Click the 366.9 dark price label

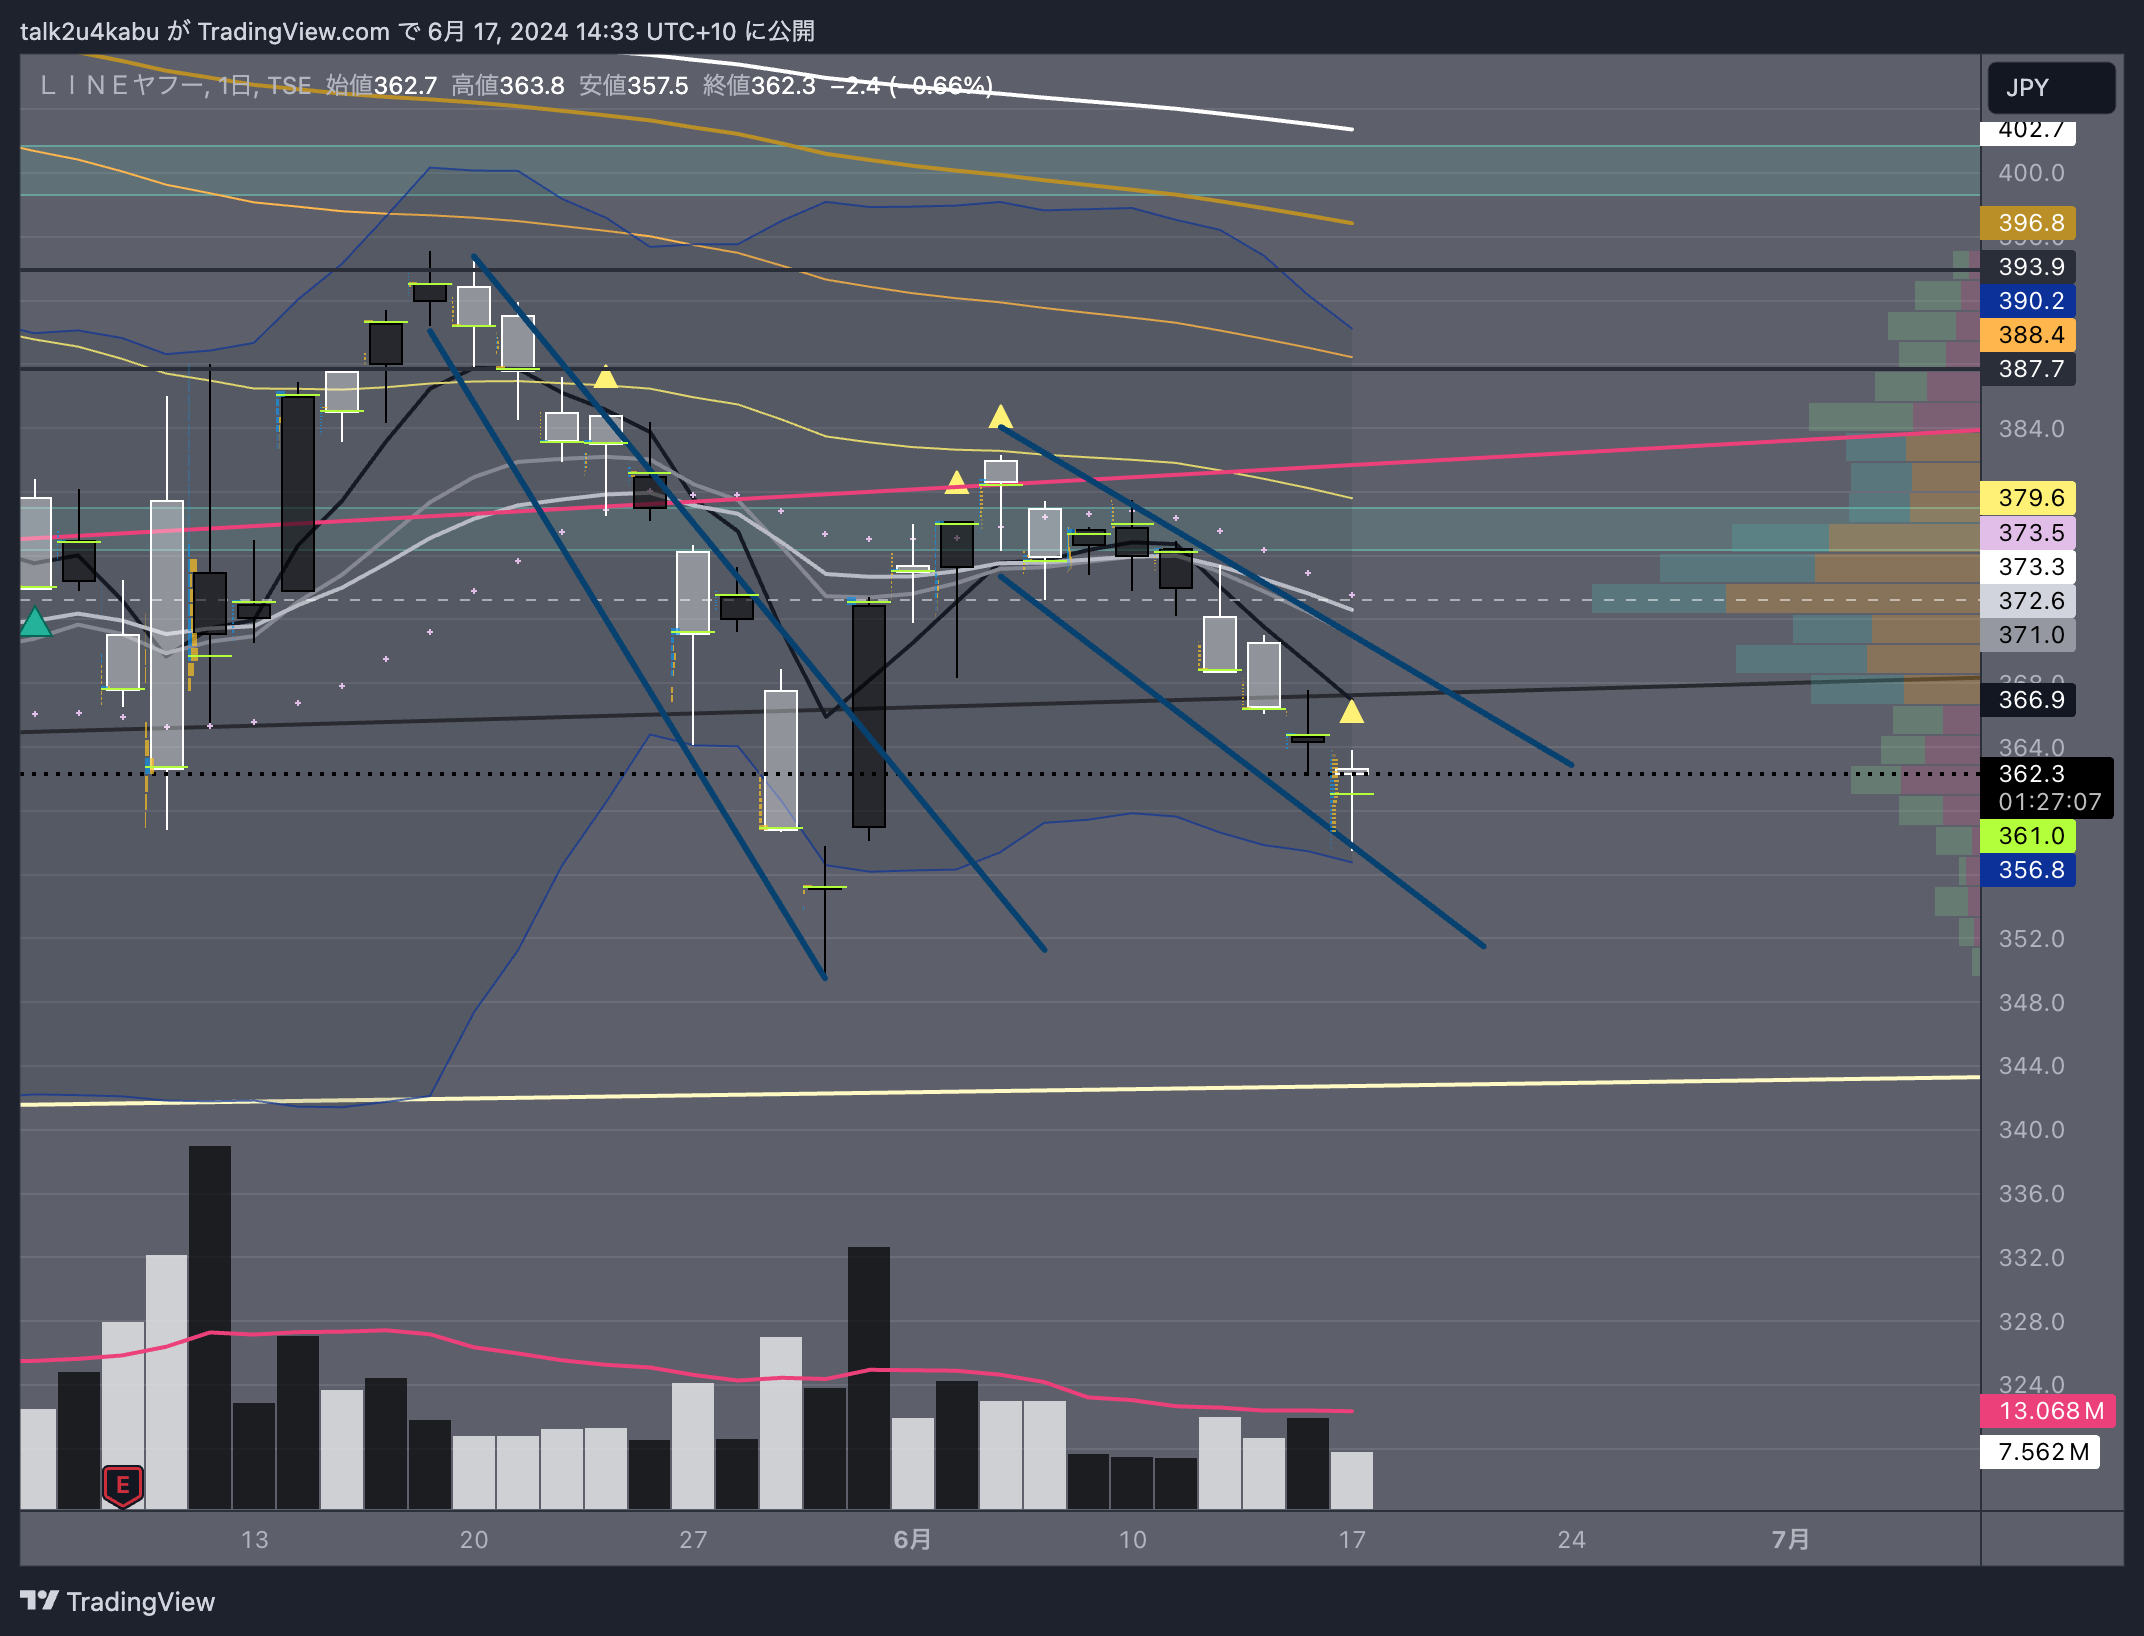[x=2028, y=700]
